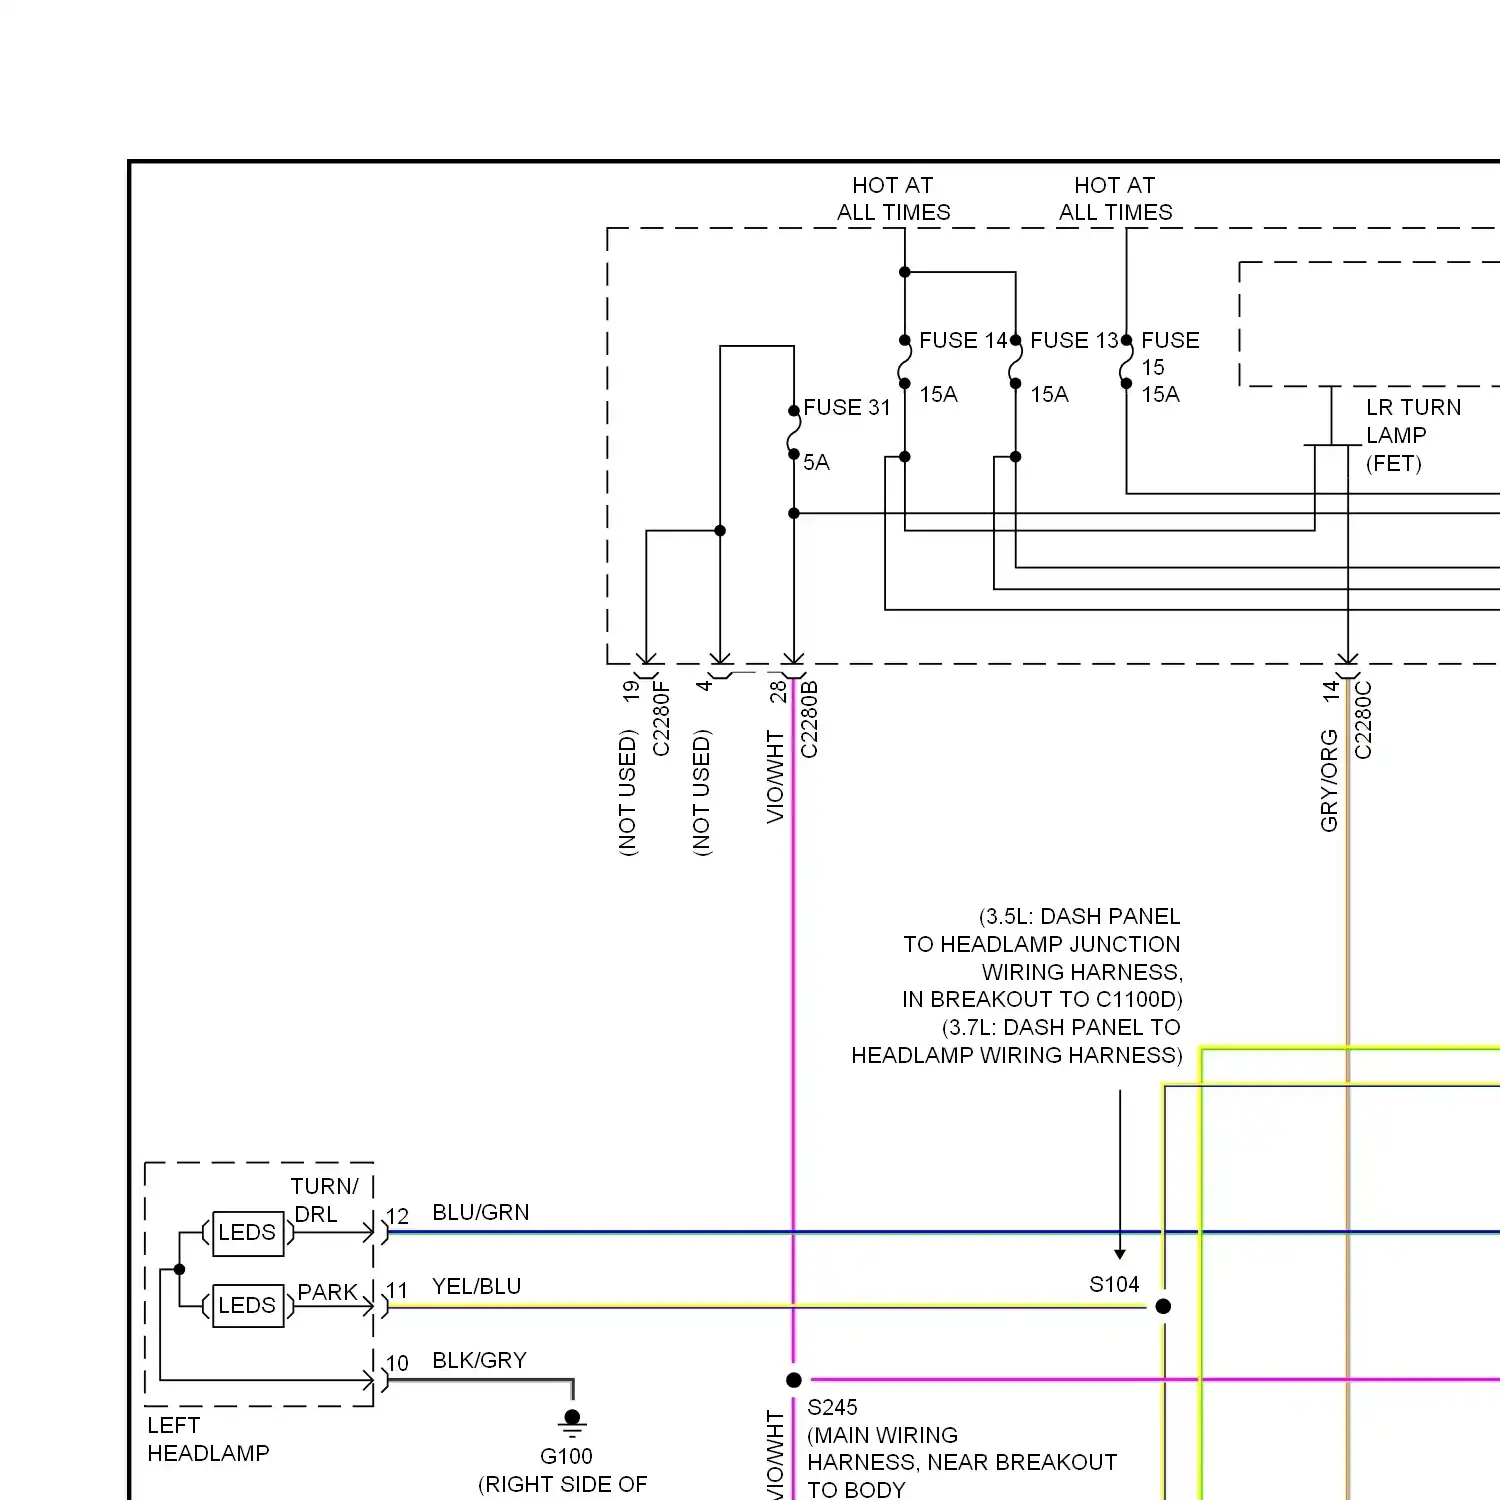Click the TURN/ DRL label
The height and width of the screenshot is (1500, 1500).
tap(324, 1200)
